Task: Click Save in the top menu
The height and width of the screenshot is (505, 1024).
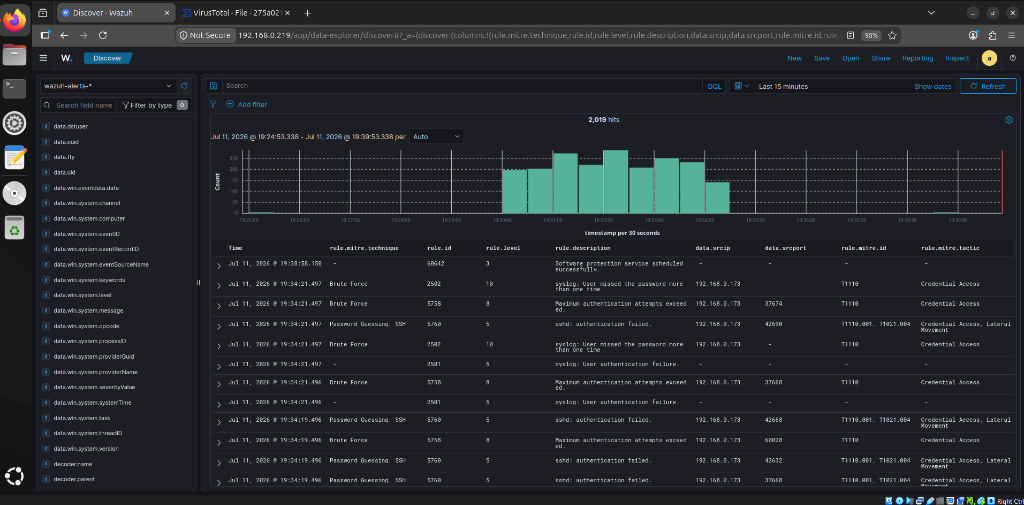Action: 822,58
